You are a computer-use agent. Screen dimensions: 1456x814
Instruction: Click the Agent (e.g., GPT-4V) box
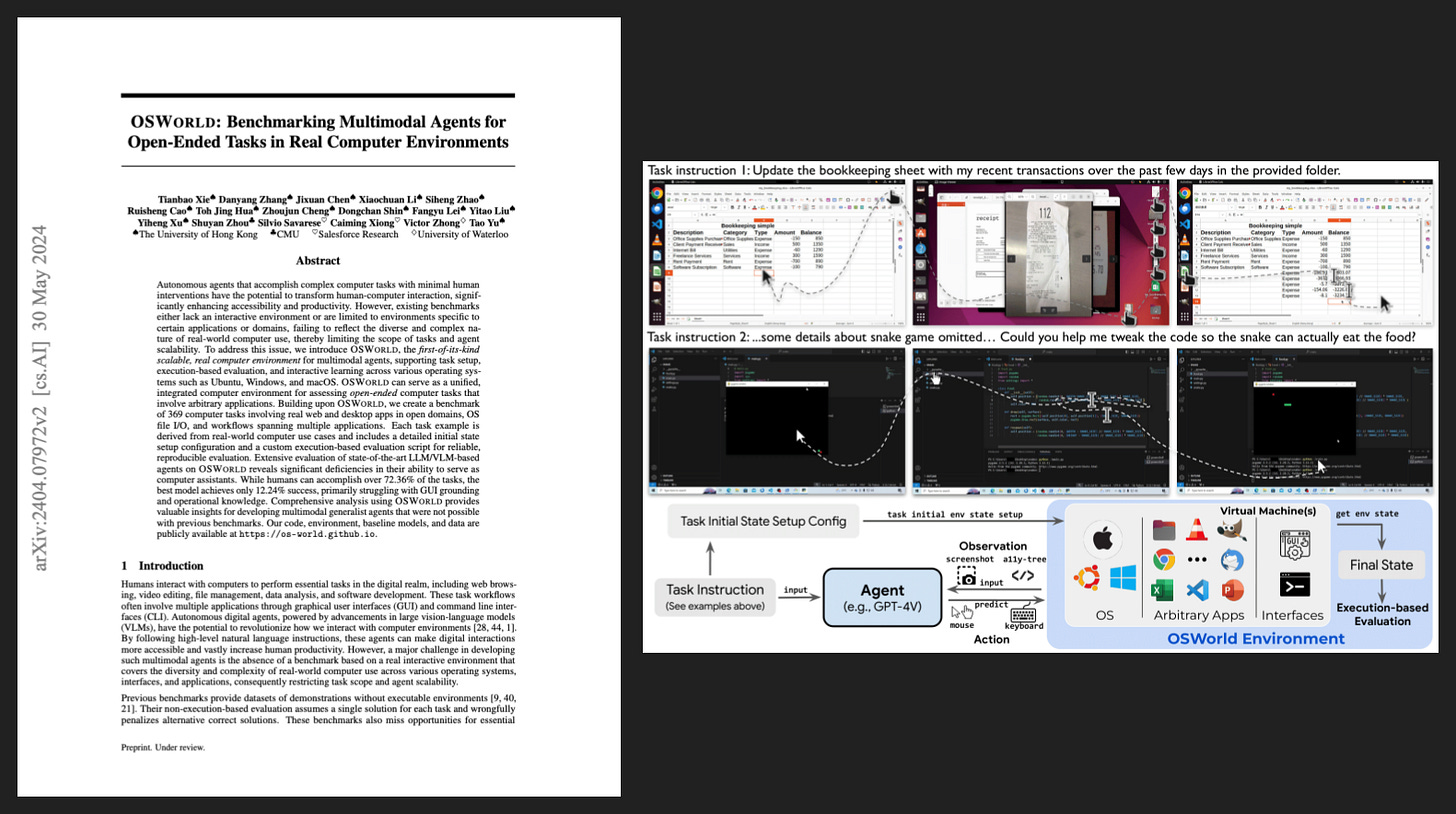coord(882,597)
